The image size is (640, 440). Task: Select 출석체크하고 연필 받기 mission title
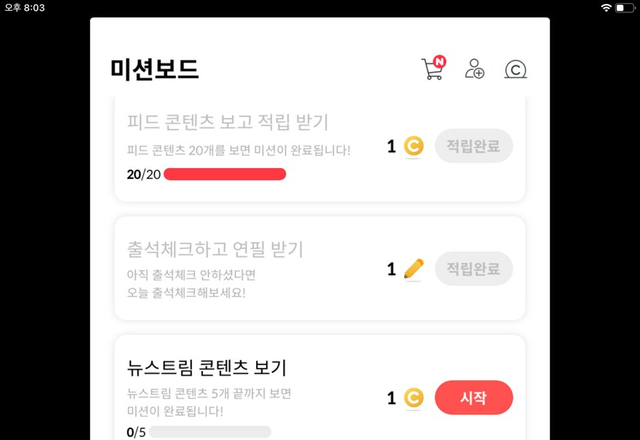pos(215,248)
